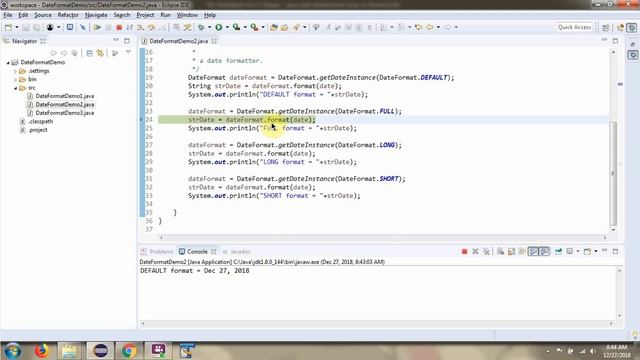The width and height of the screenshot is (640, 360).
Task: Open the Windows Start menu
Action: [x=13, y=351]
